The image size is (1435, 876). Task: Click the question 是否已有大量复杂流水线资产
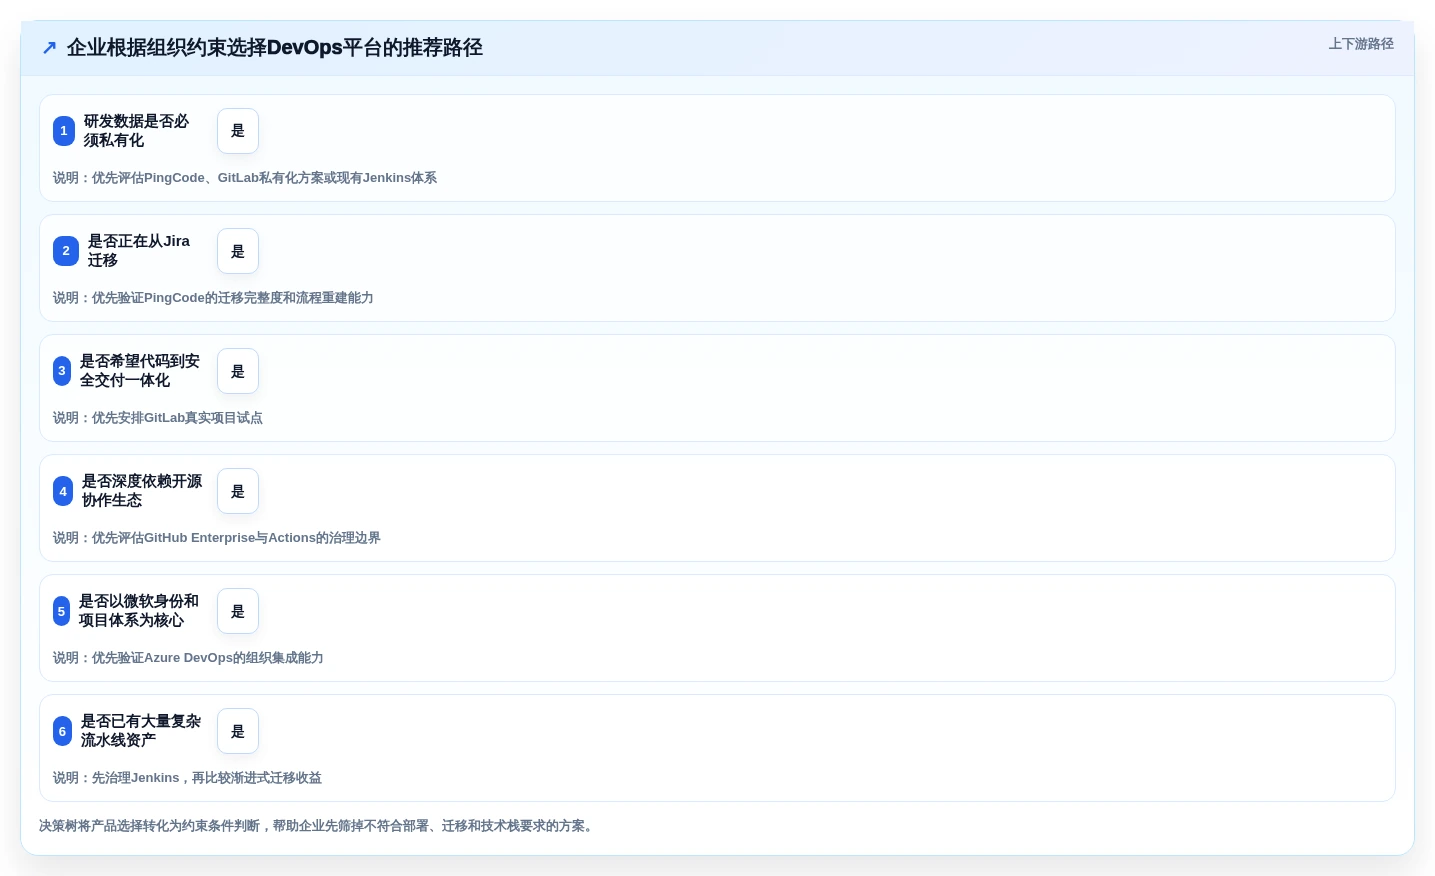141,731
